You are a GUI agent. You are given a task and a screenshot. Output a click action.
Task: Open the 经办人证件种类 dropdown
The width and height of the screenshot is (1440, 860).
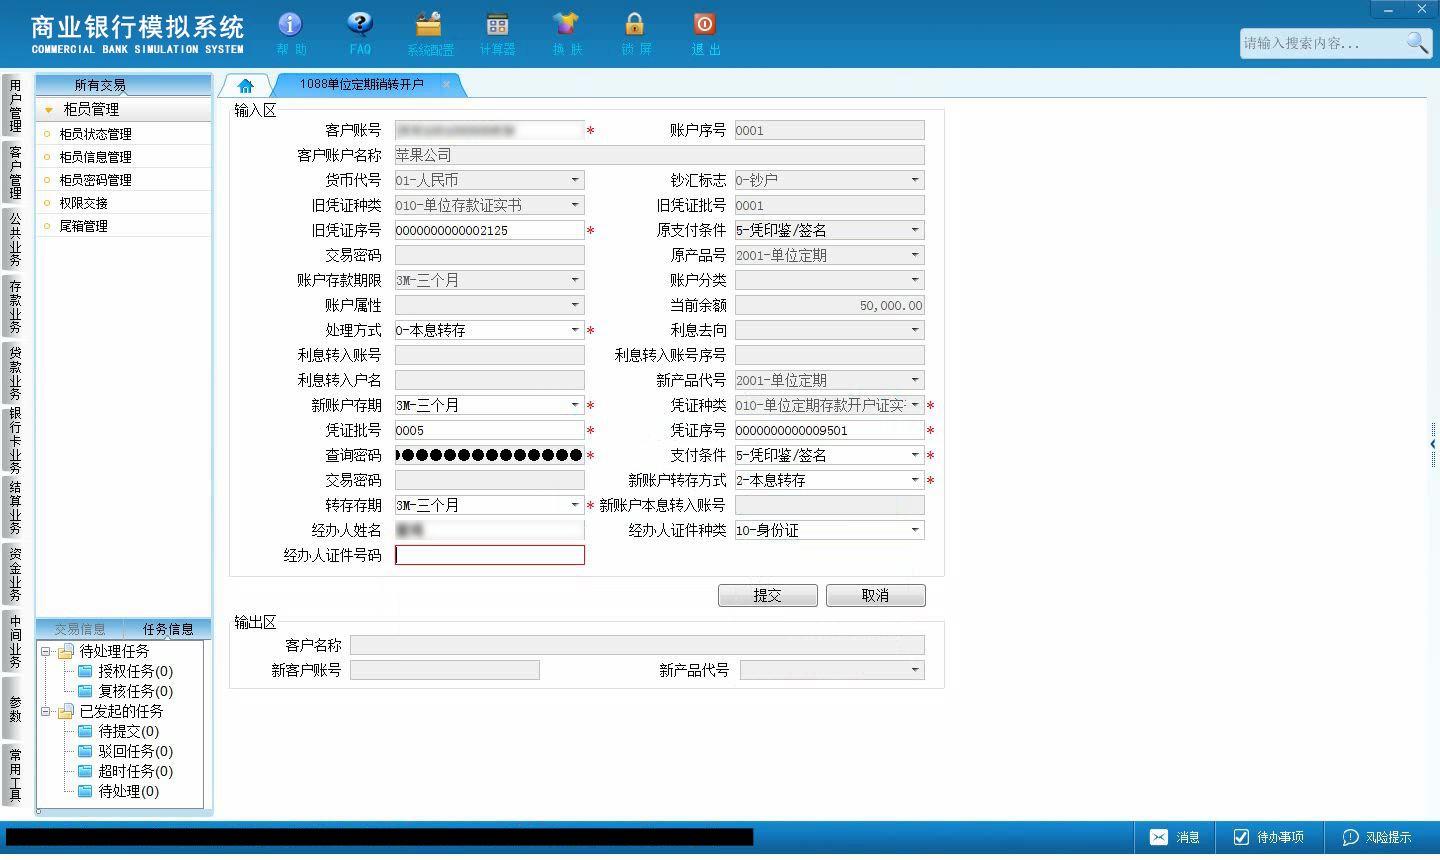915,530
